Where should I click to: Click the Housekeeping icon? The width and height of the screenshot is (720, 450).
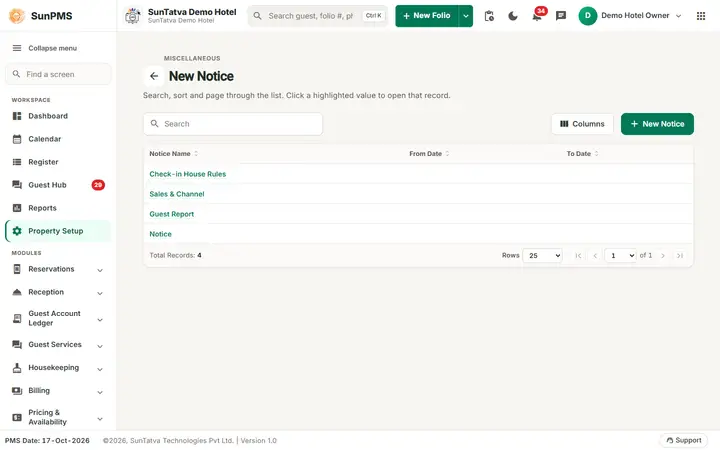17,368
